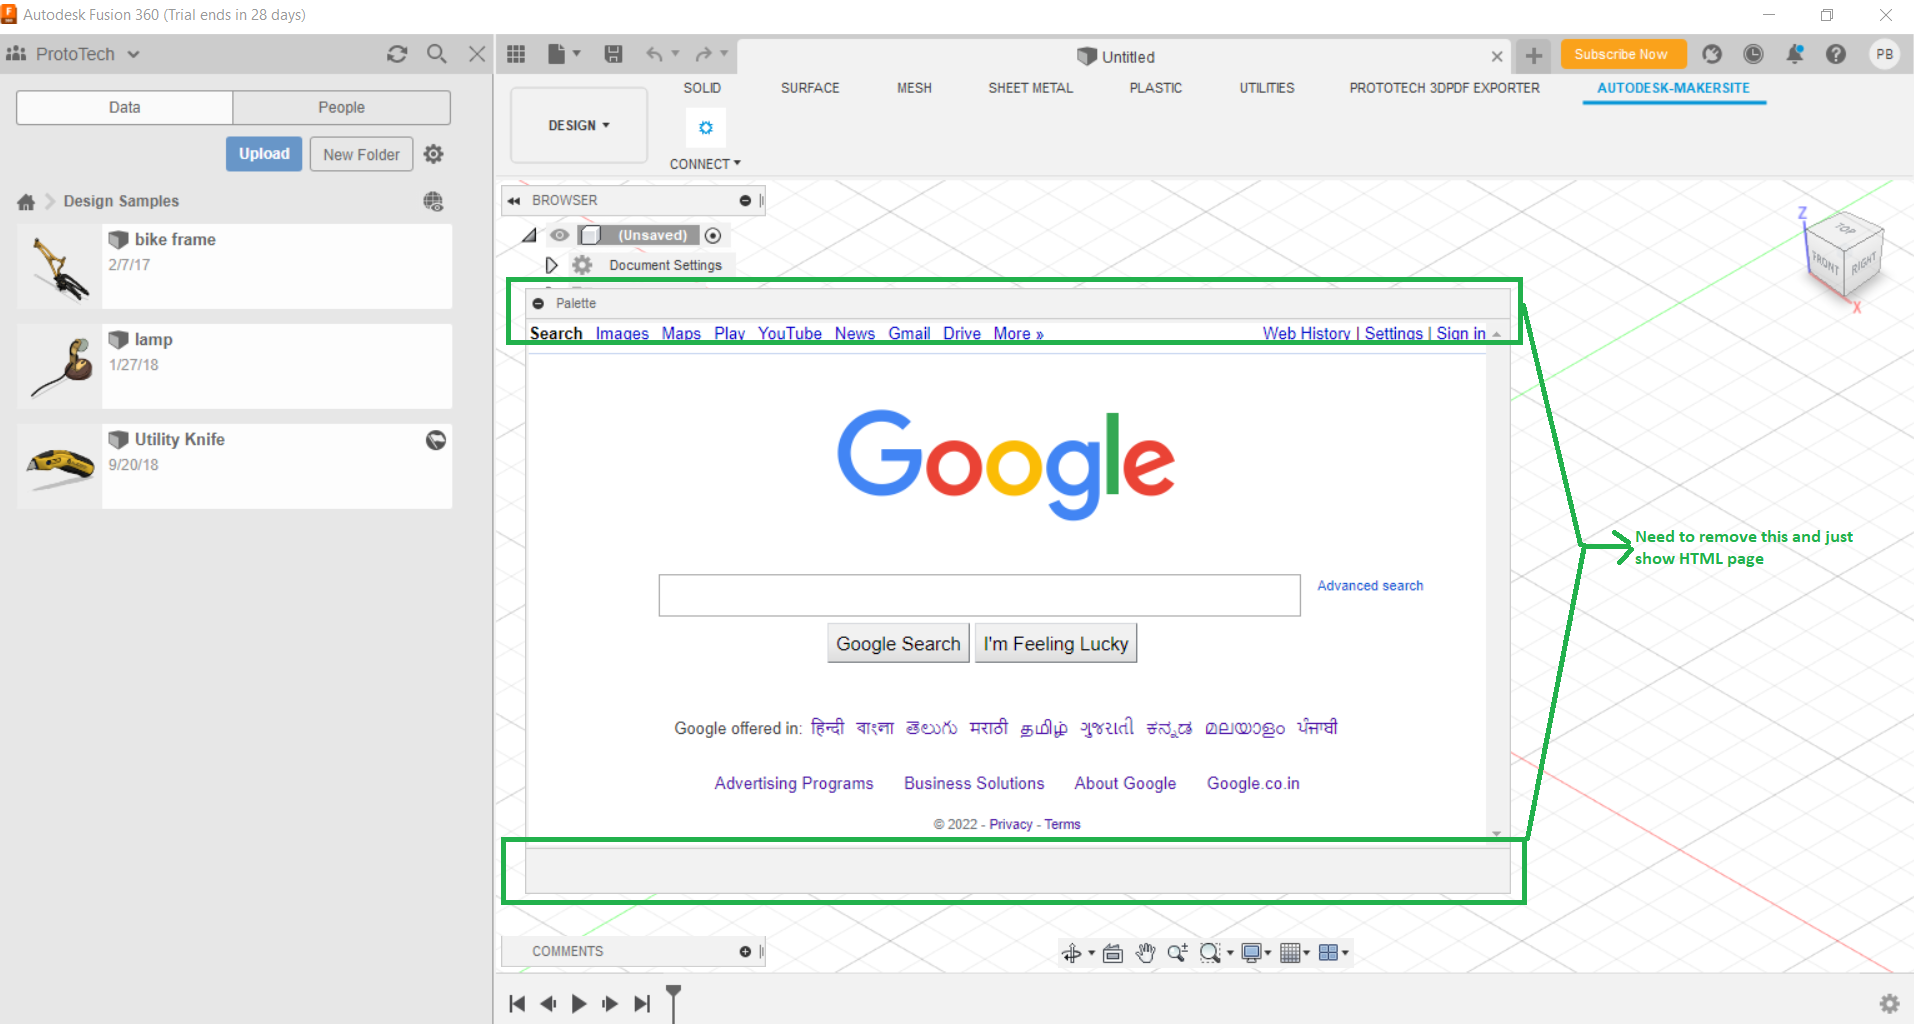Image resolution: width=1914 pixels, height=1024 pixels.
Task: Play the timeline
Action: (579, 1003)
